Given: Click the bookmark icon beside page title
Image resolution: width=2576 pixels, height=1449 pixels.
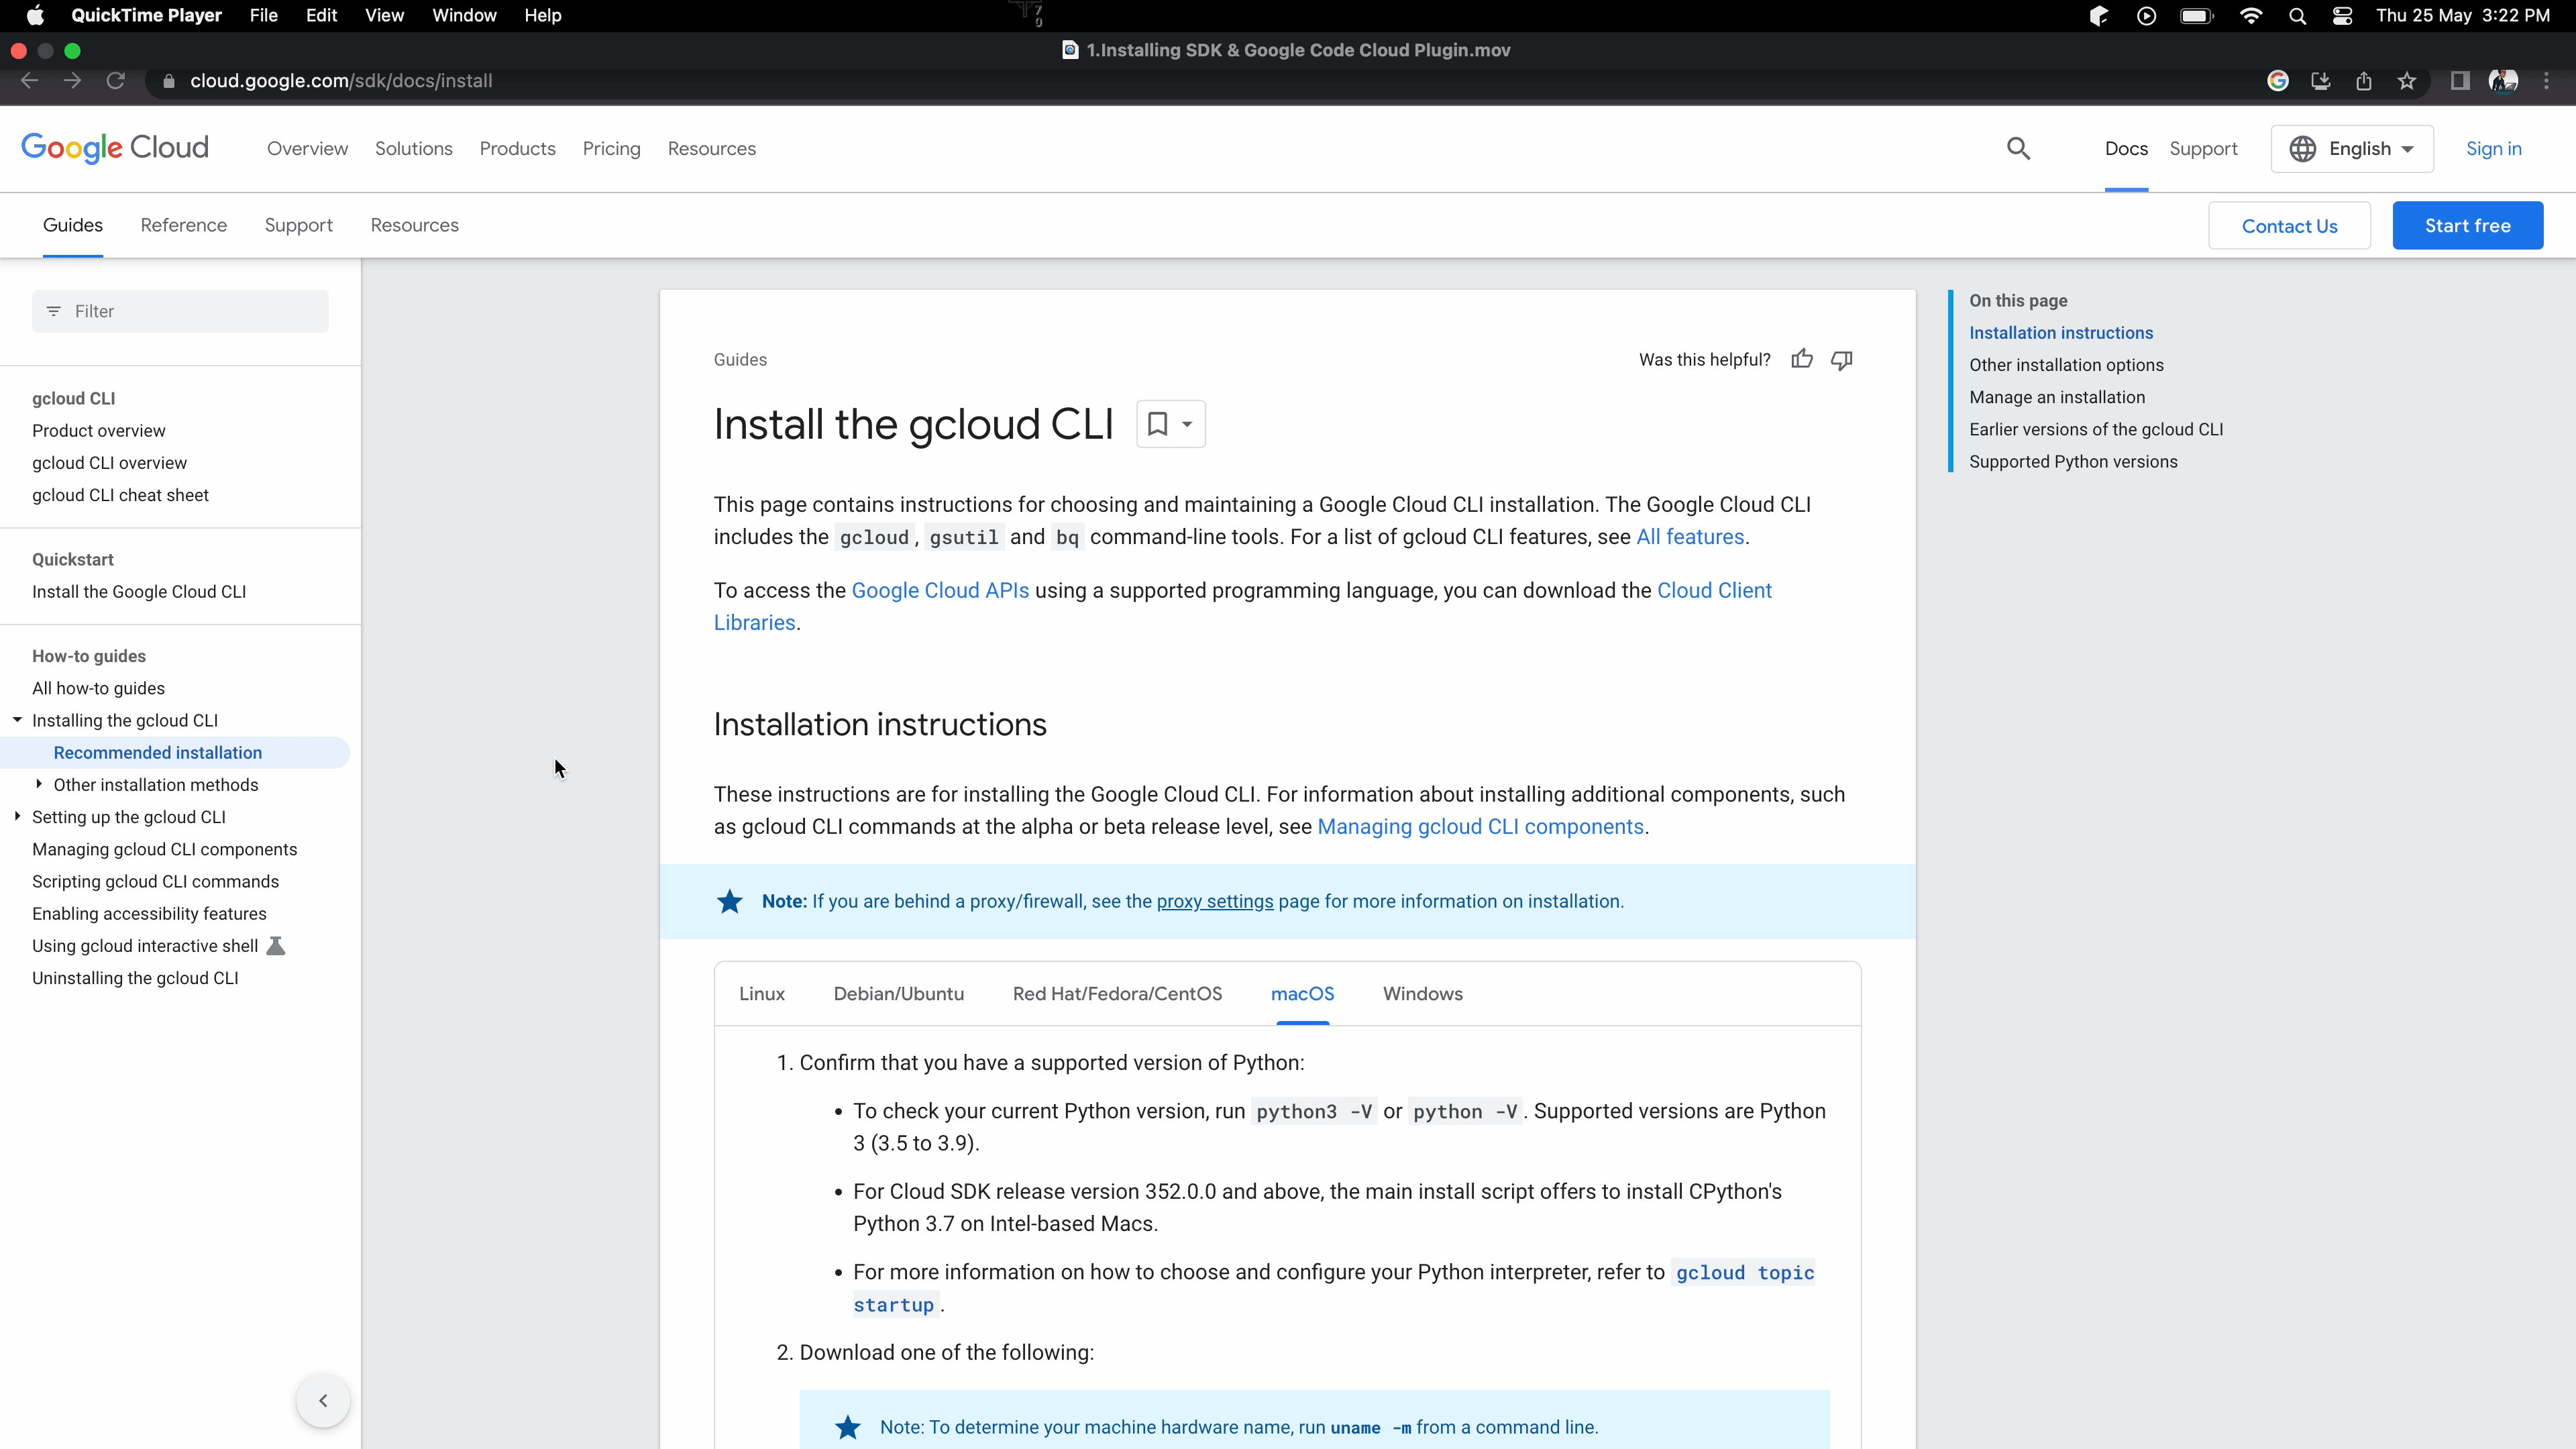Looking at the screenshot, I should [1158, 424].
